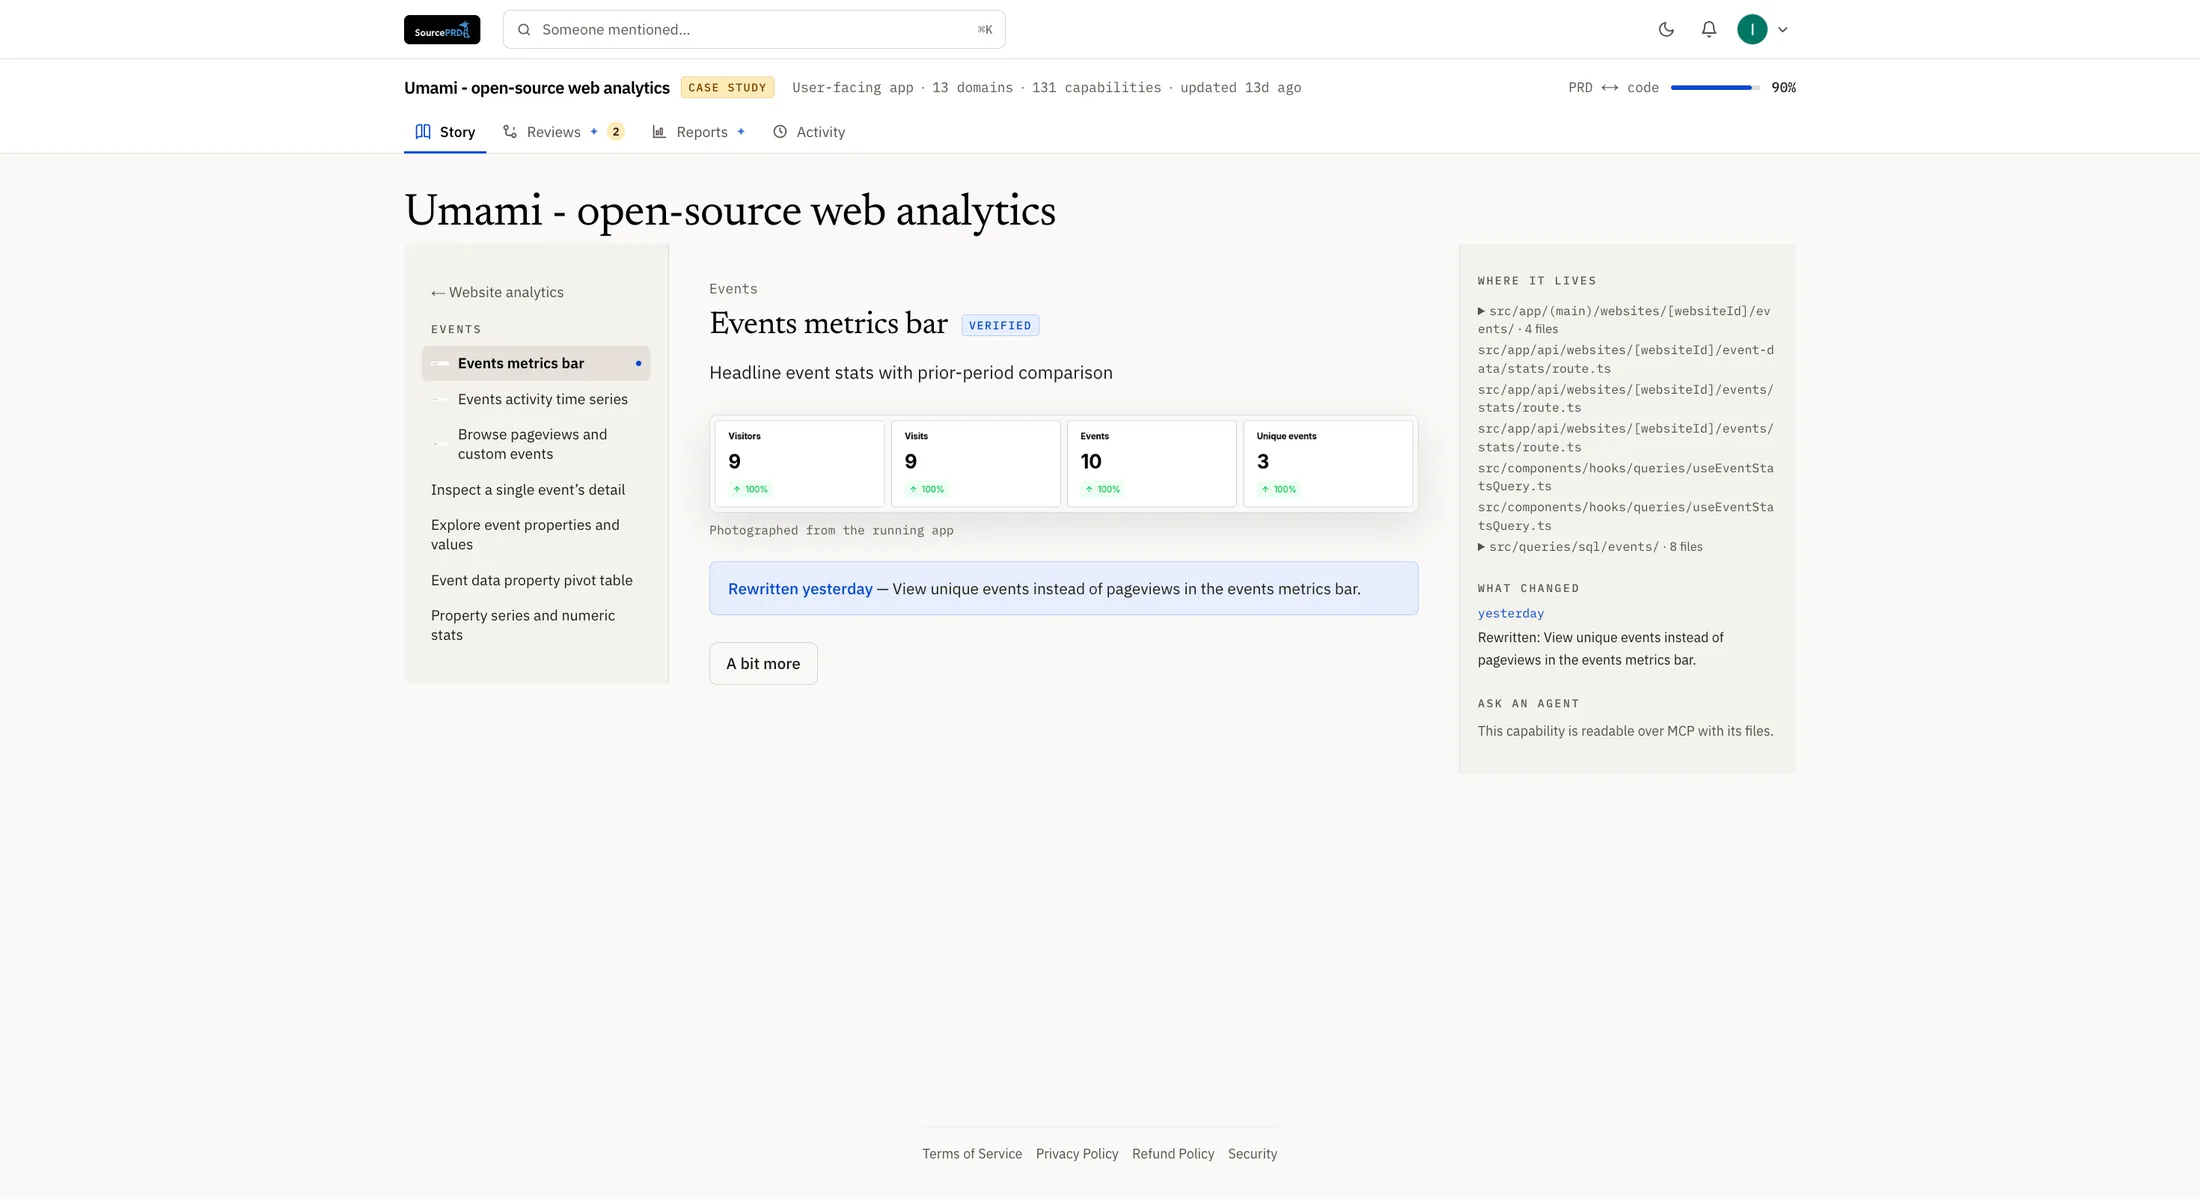2200x1199 pixels.
Task: Click the PRD to code progress bar
Action: [x=1715, y=88]
